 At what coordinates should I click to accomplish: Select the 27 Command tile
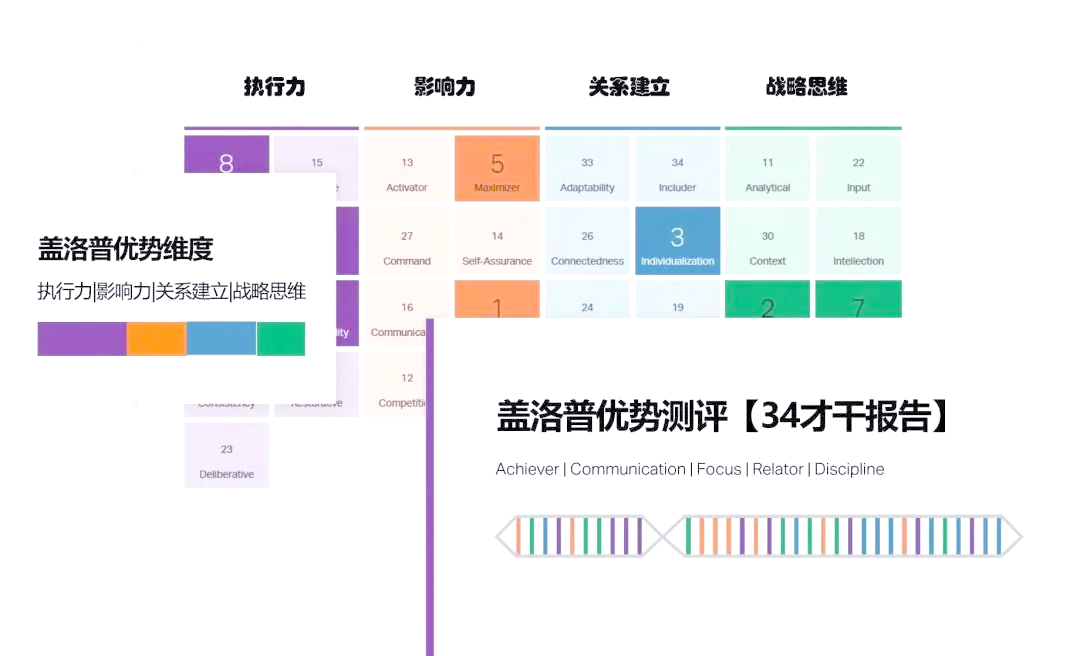[406, 241]
